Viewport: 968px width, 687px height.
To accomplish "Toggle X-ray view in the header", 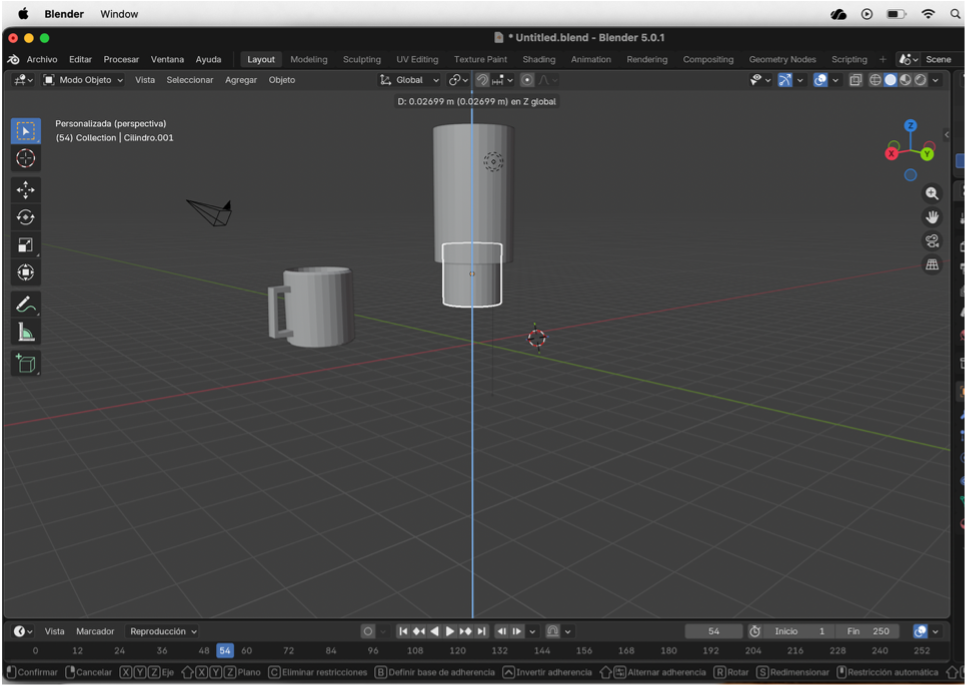I will tap(855, 80).
